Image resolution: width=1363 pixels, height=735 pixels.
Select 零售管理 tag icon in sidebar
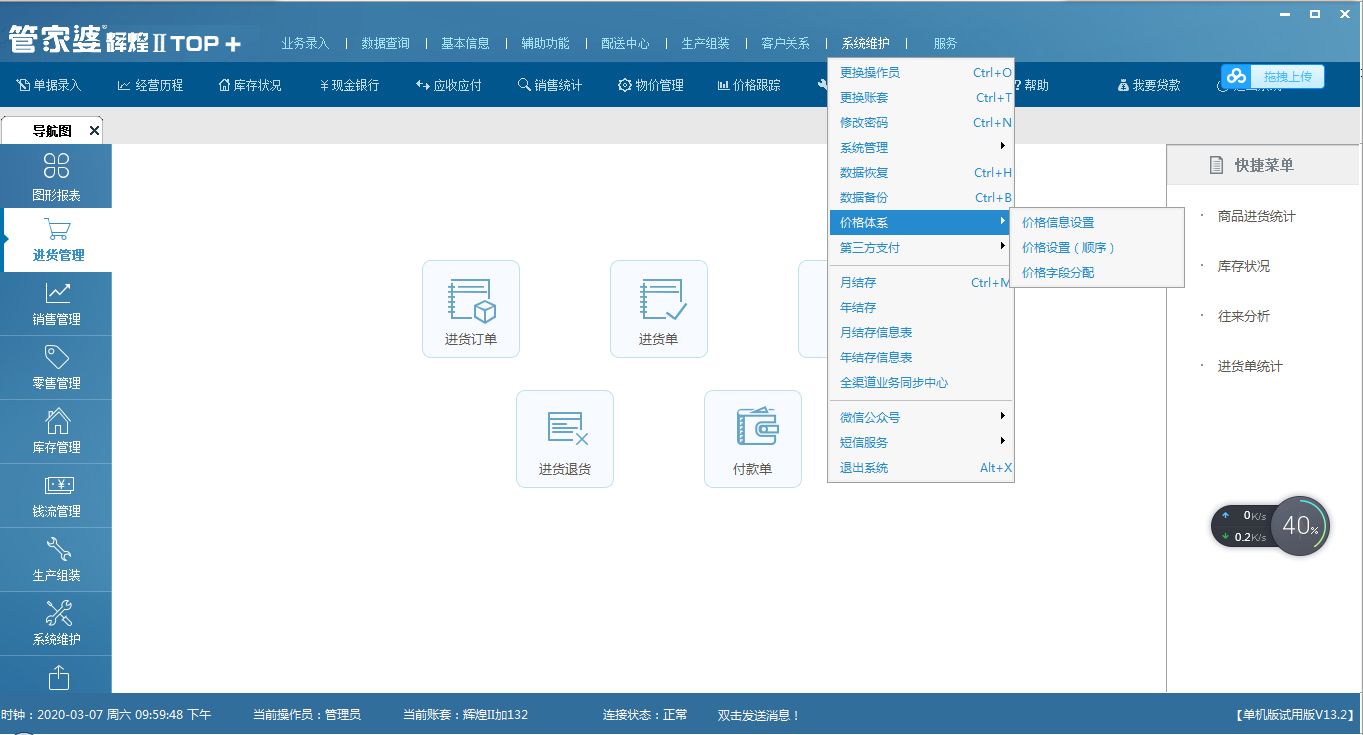[x=56, y=368]
